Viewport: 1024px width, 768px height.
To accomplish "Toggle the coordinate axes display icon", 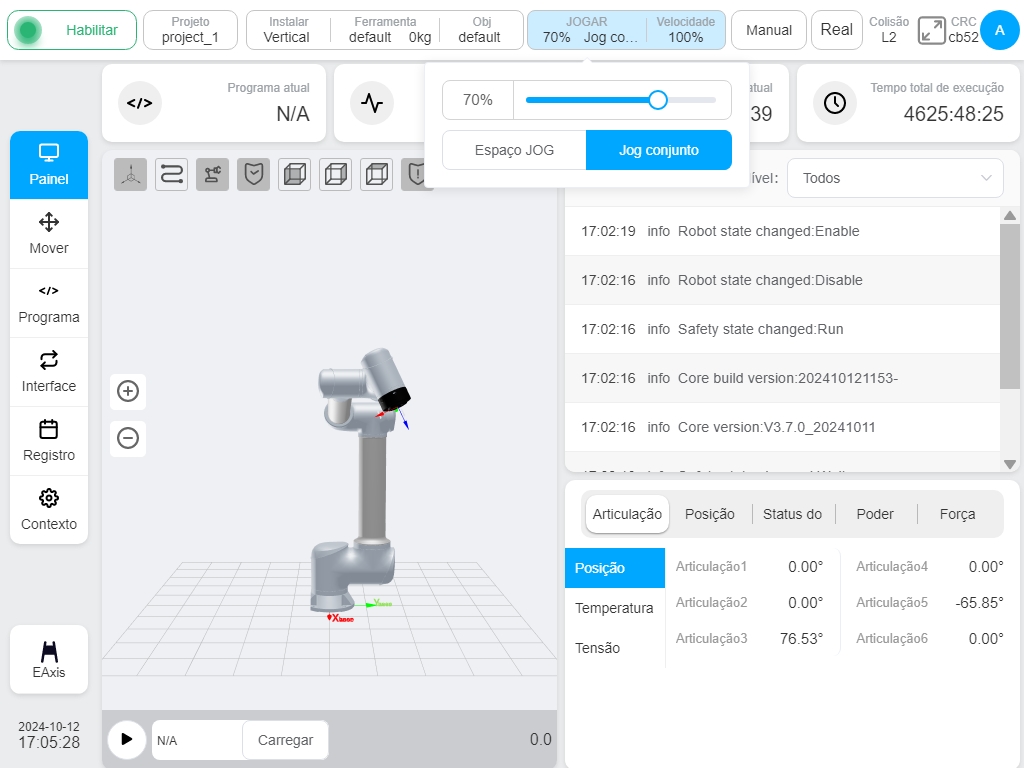I will (x=131, y=174).
